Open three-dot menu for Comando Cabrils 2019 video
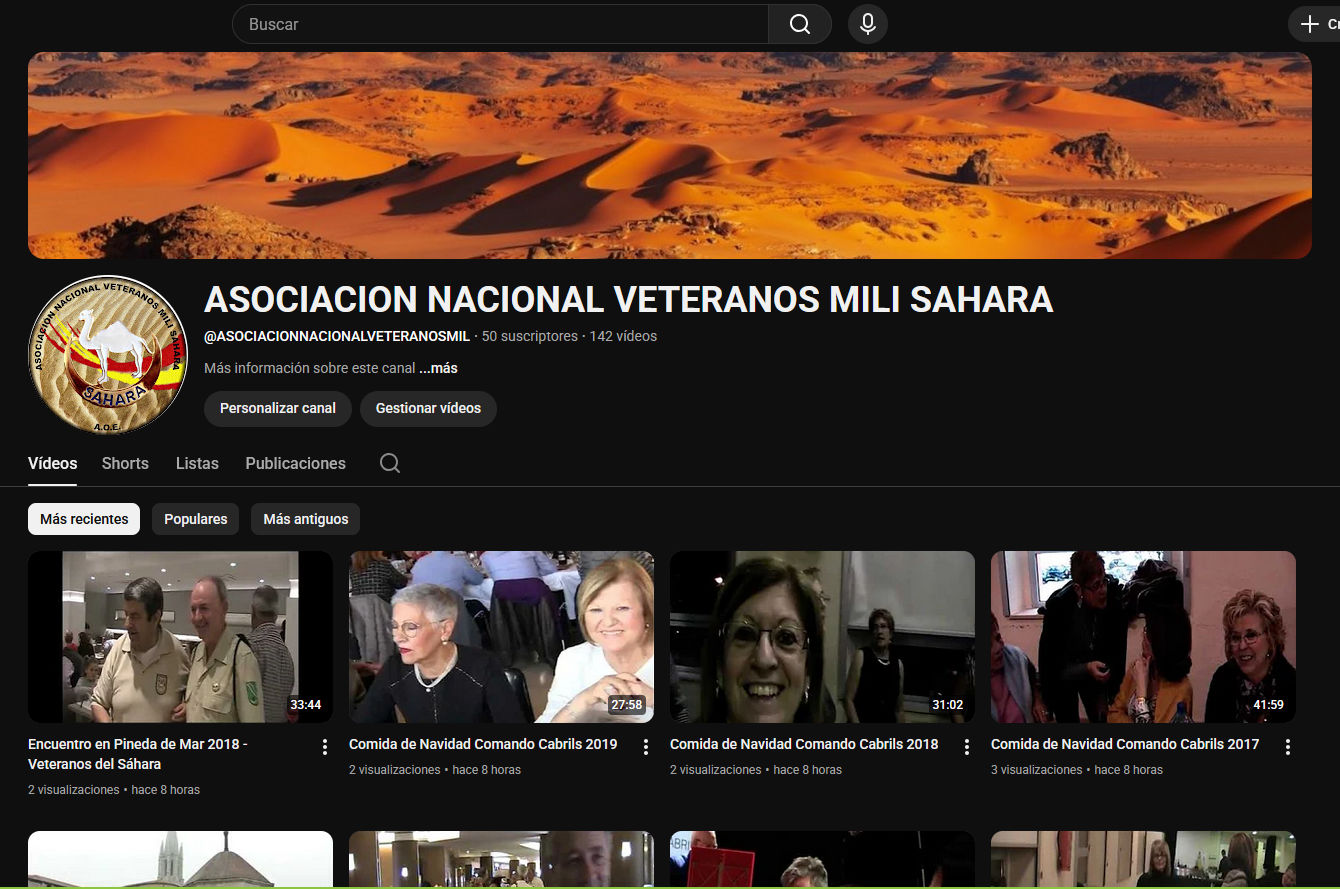 click(x=646, y=747)
